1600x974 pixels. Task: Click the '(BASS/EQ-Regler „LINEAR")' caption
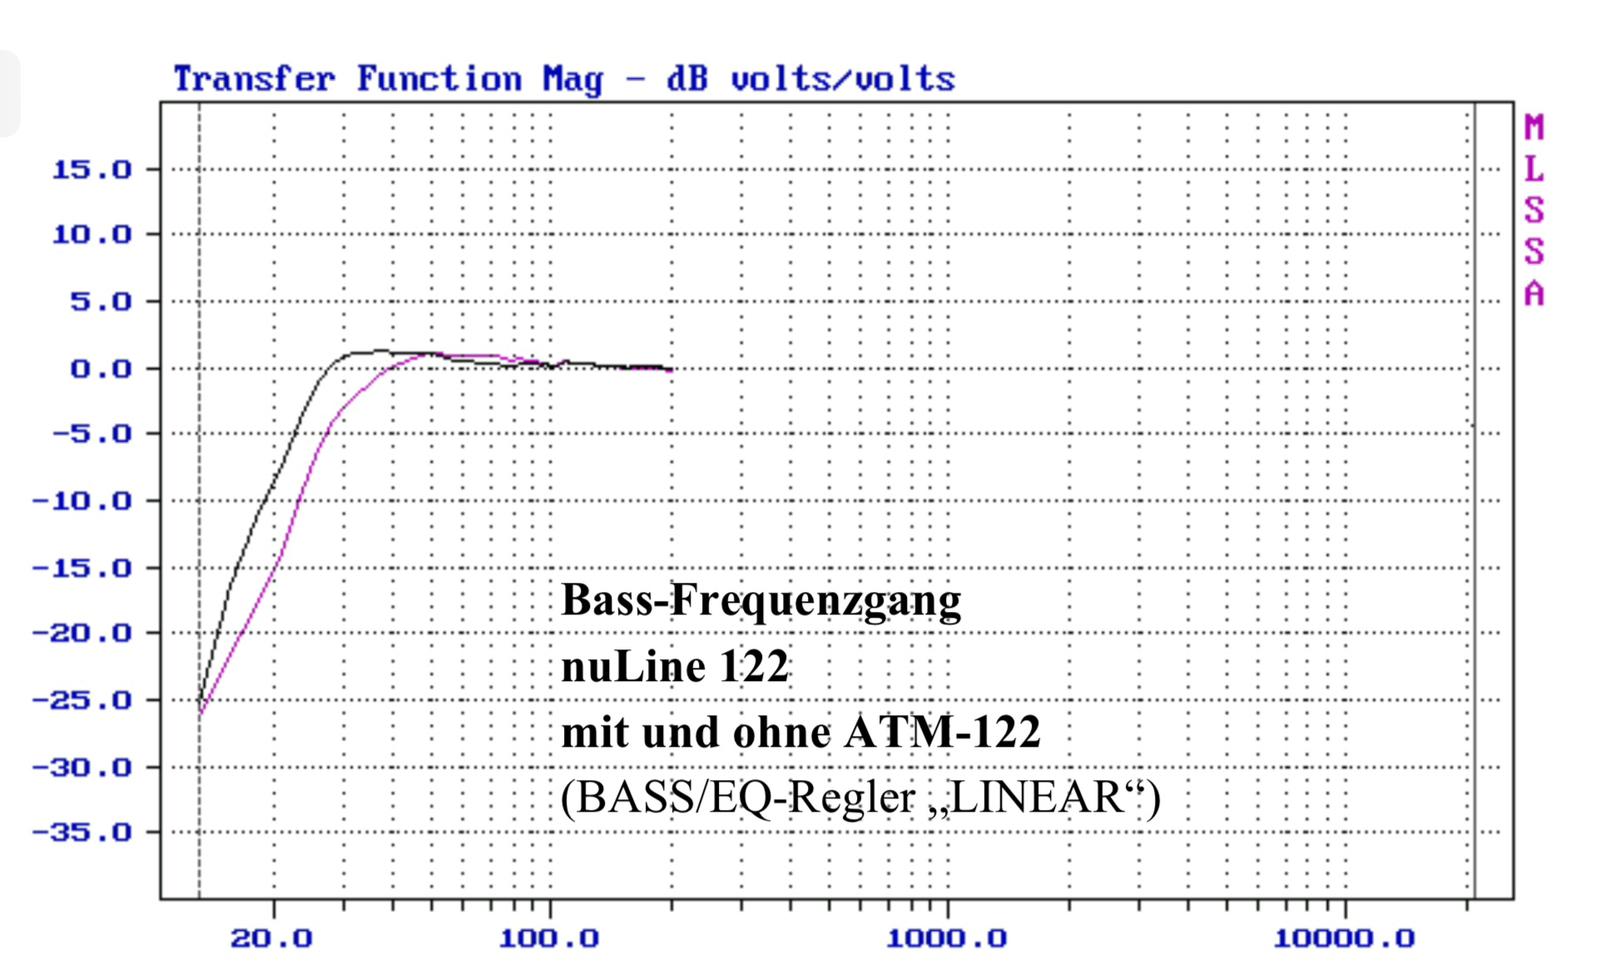click(x=860, y=798)
